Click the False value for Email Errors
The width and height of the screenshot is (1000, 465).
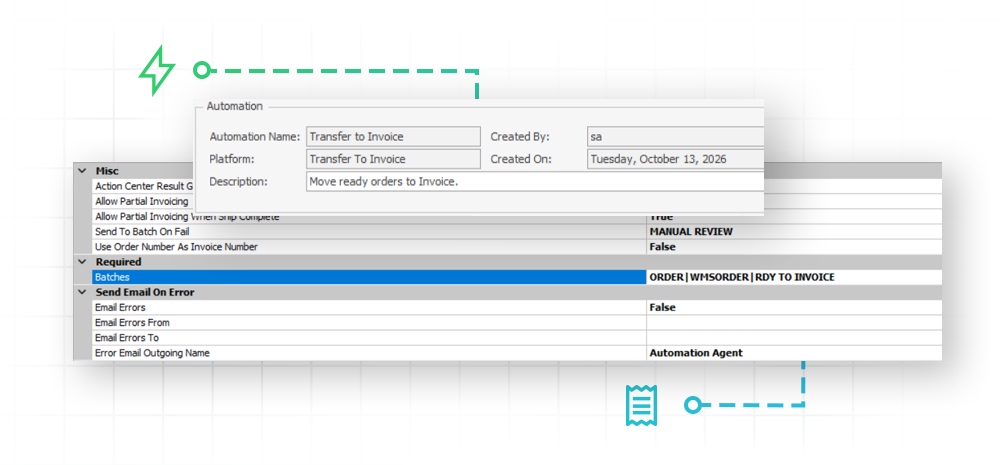coord(662,307)
